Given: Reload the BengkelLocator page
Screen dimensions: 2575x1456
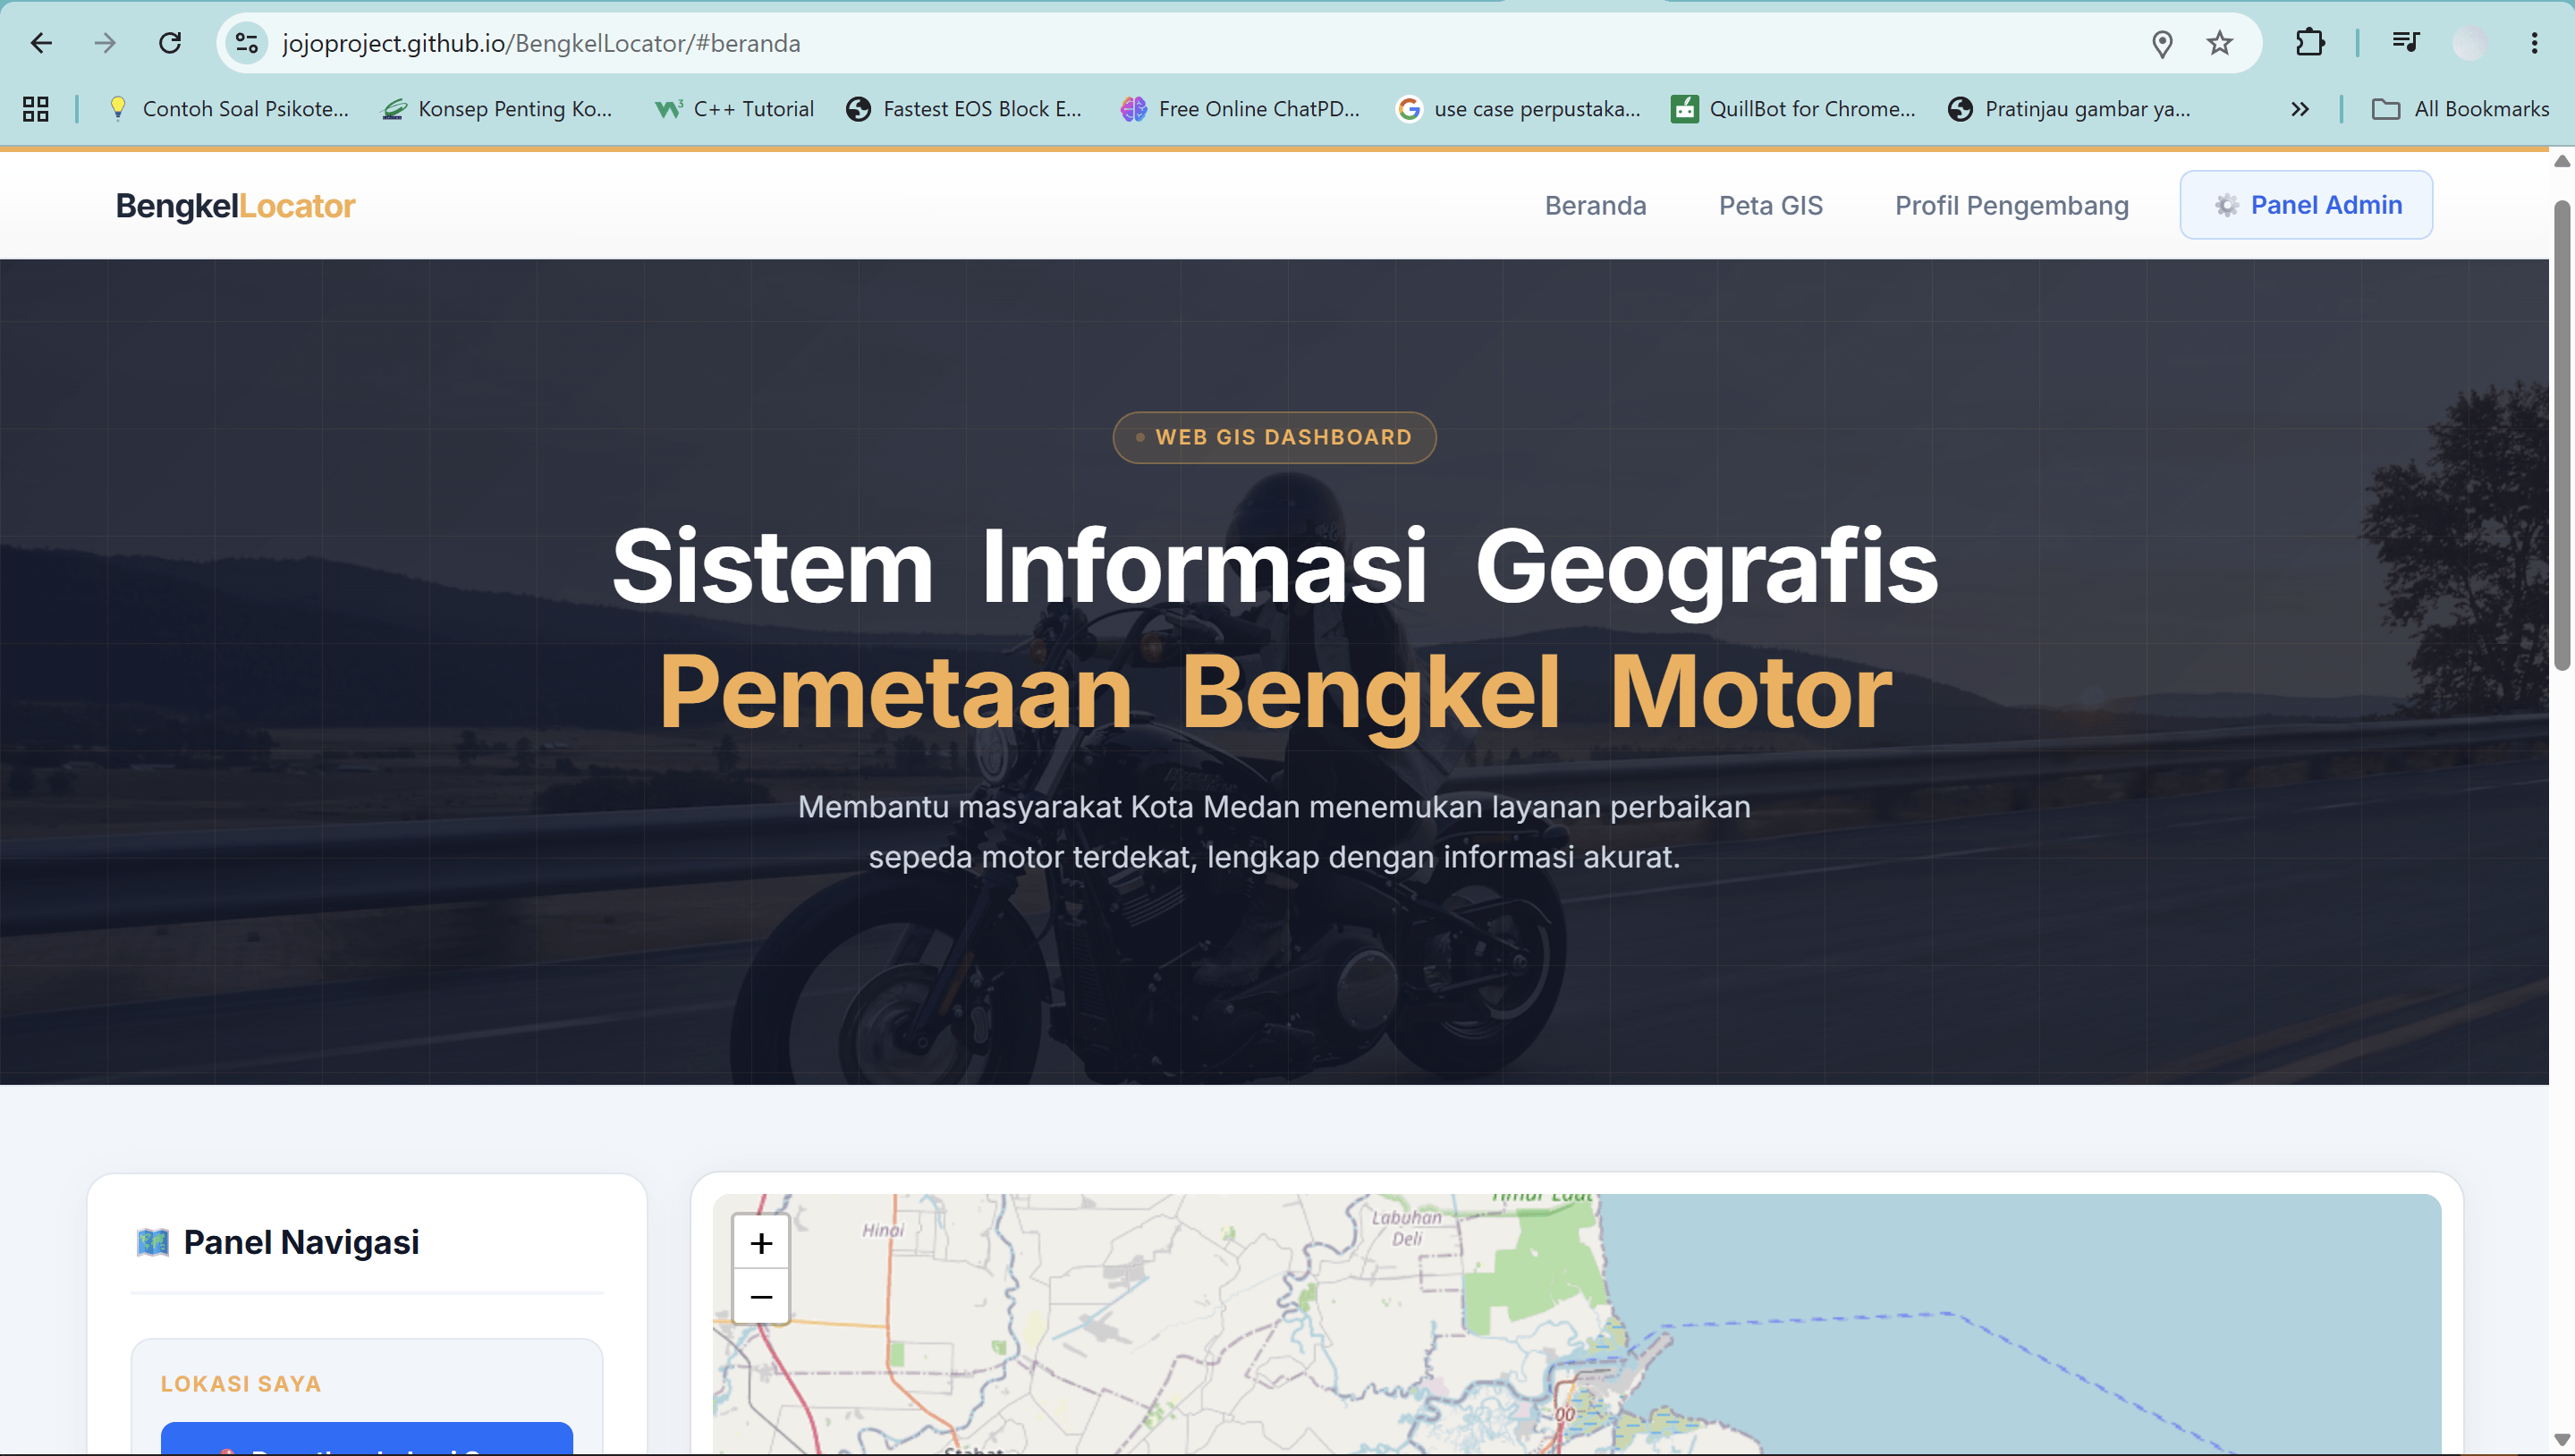Looking at the screenshot, I should click(170, 43).
